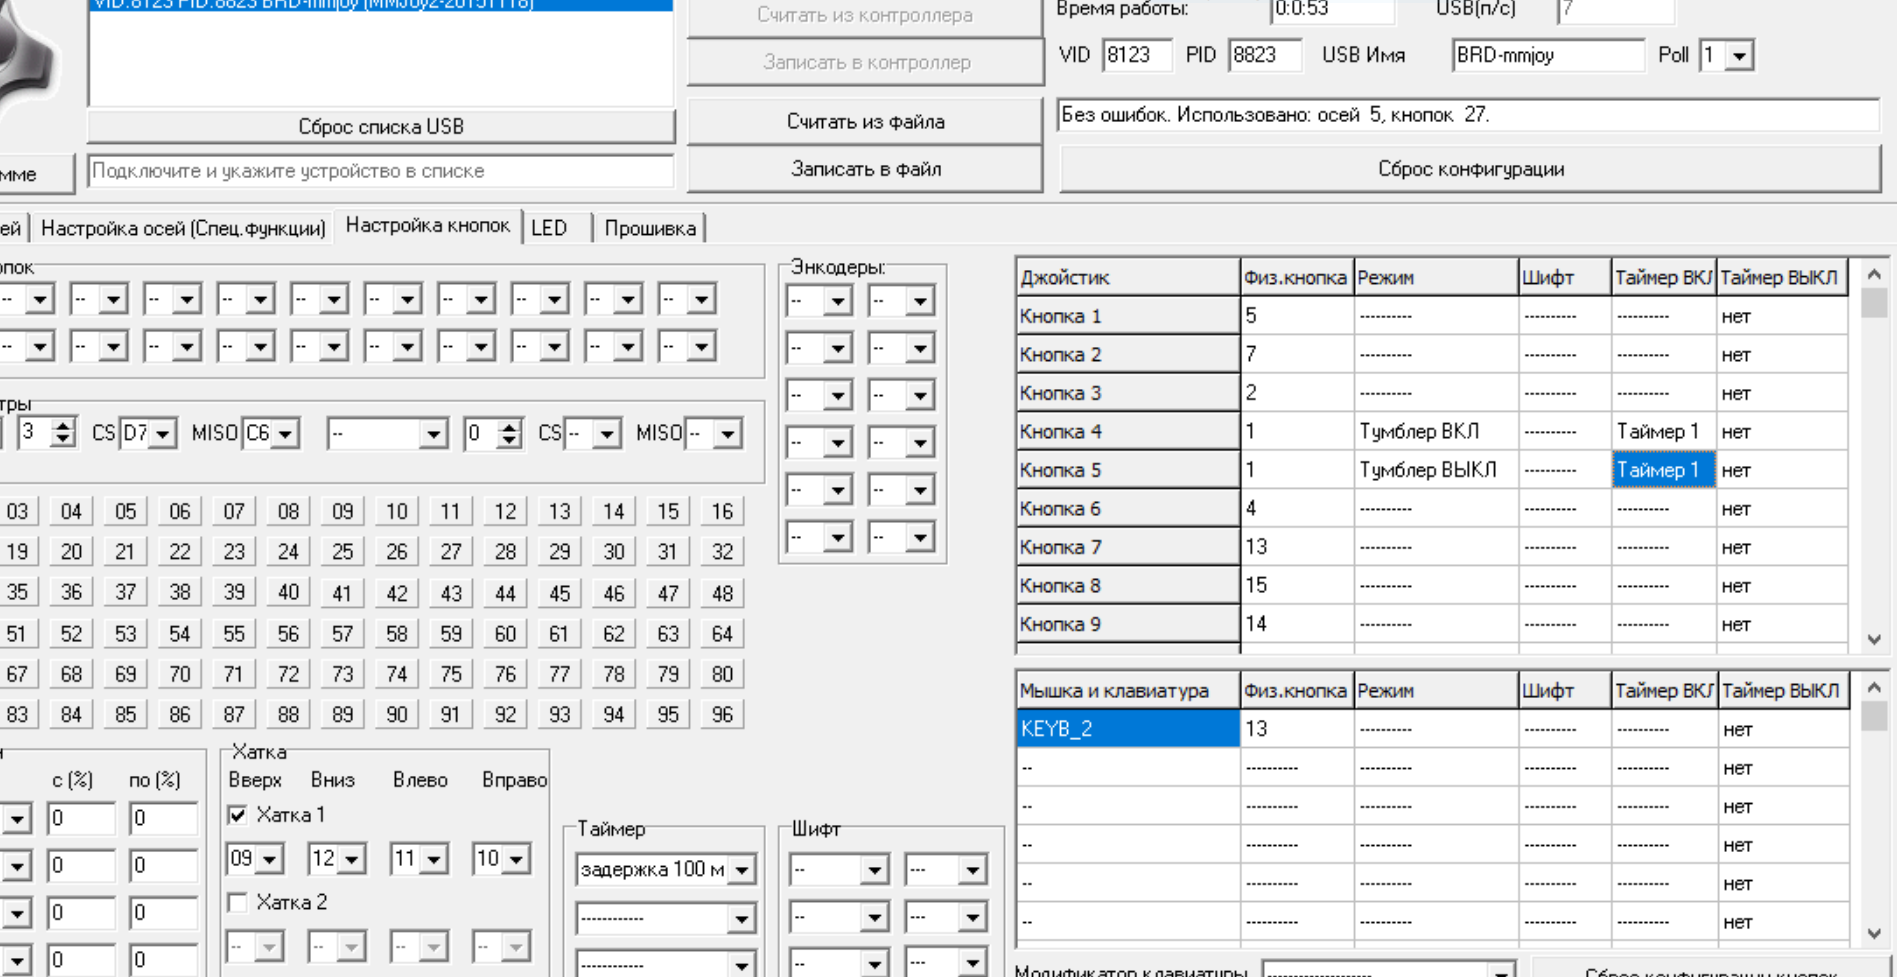Click Кнопка 7 physical button cell '13'

1297,548
